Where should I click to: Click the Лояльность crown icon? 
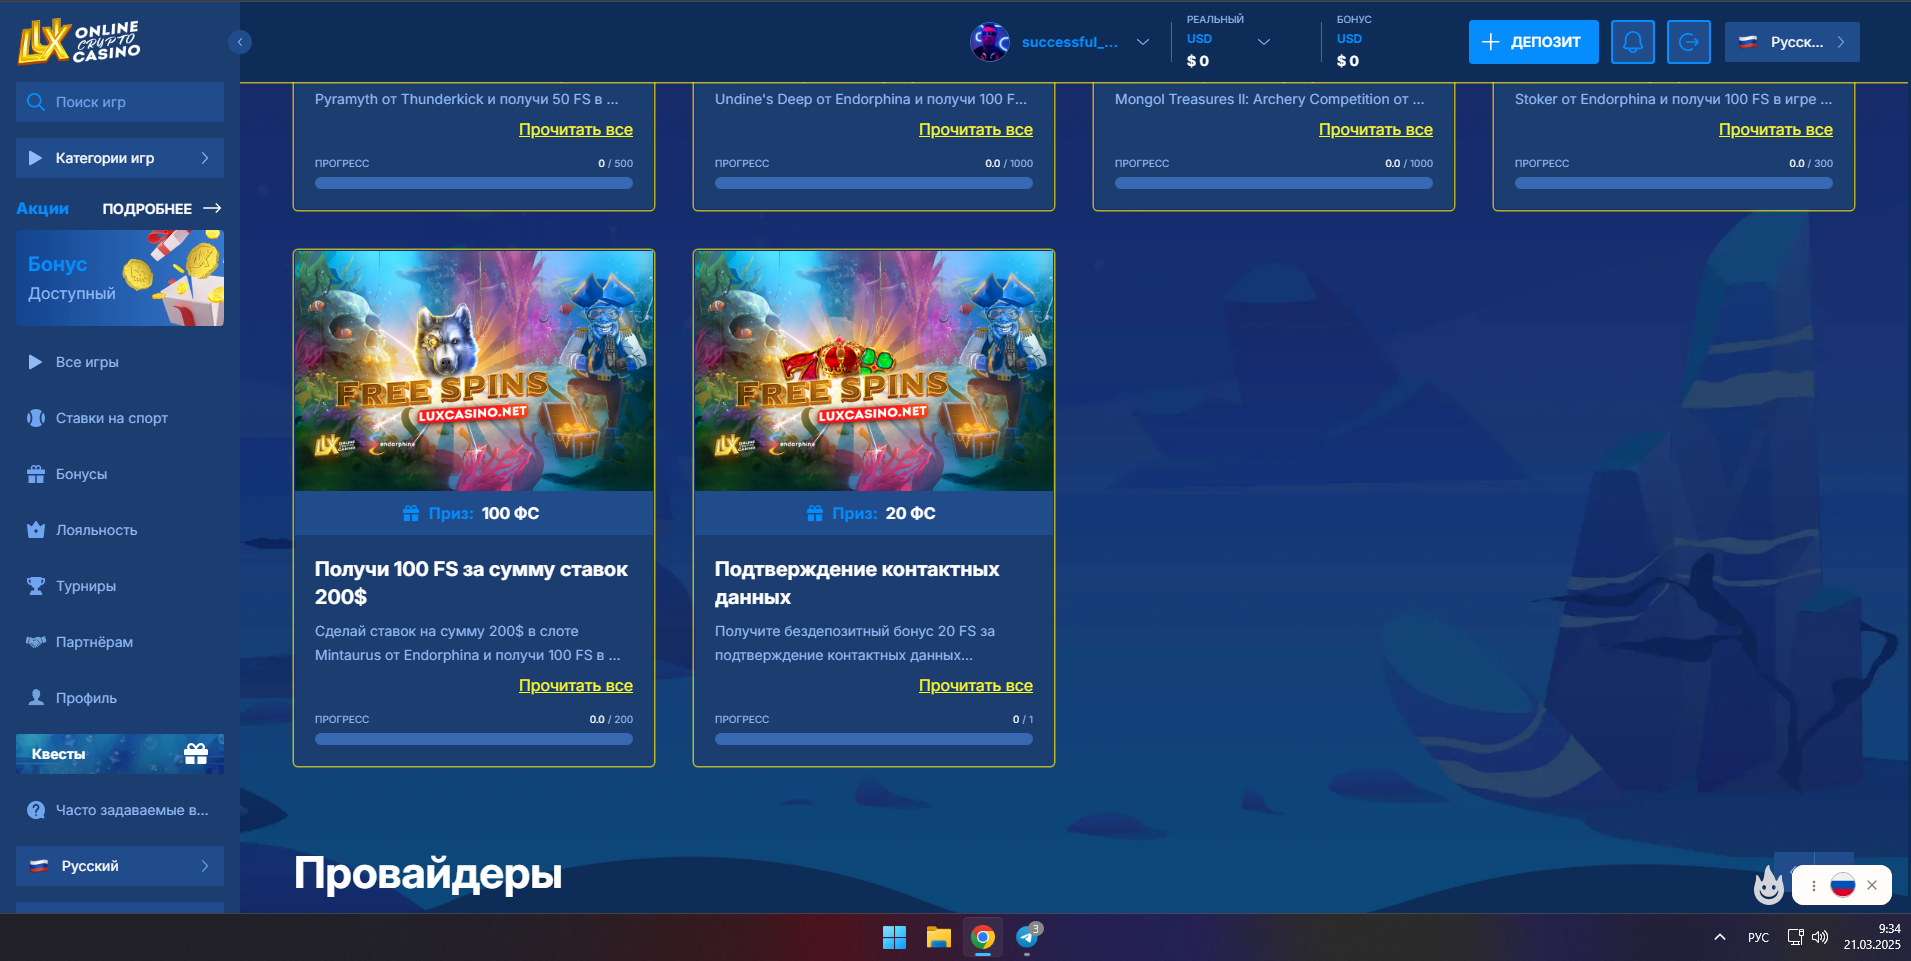[36, 530]
